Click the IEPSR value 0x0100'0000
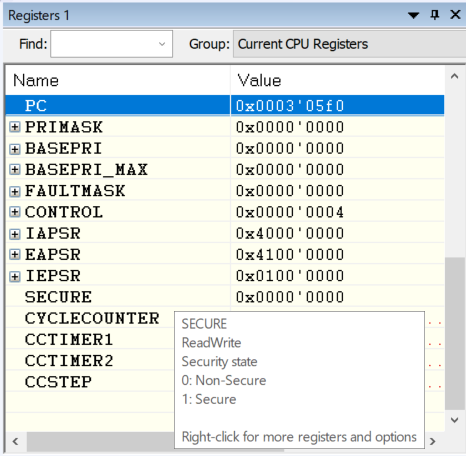Image resolution: width=466 pixels, height=456 pixels. pyautogui.click(x=290, y=276)
